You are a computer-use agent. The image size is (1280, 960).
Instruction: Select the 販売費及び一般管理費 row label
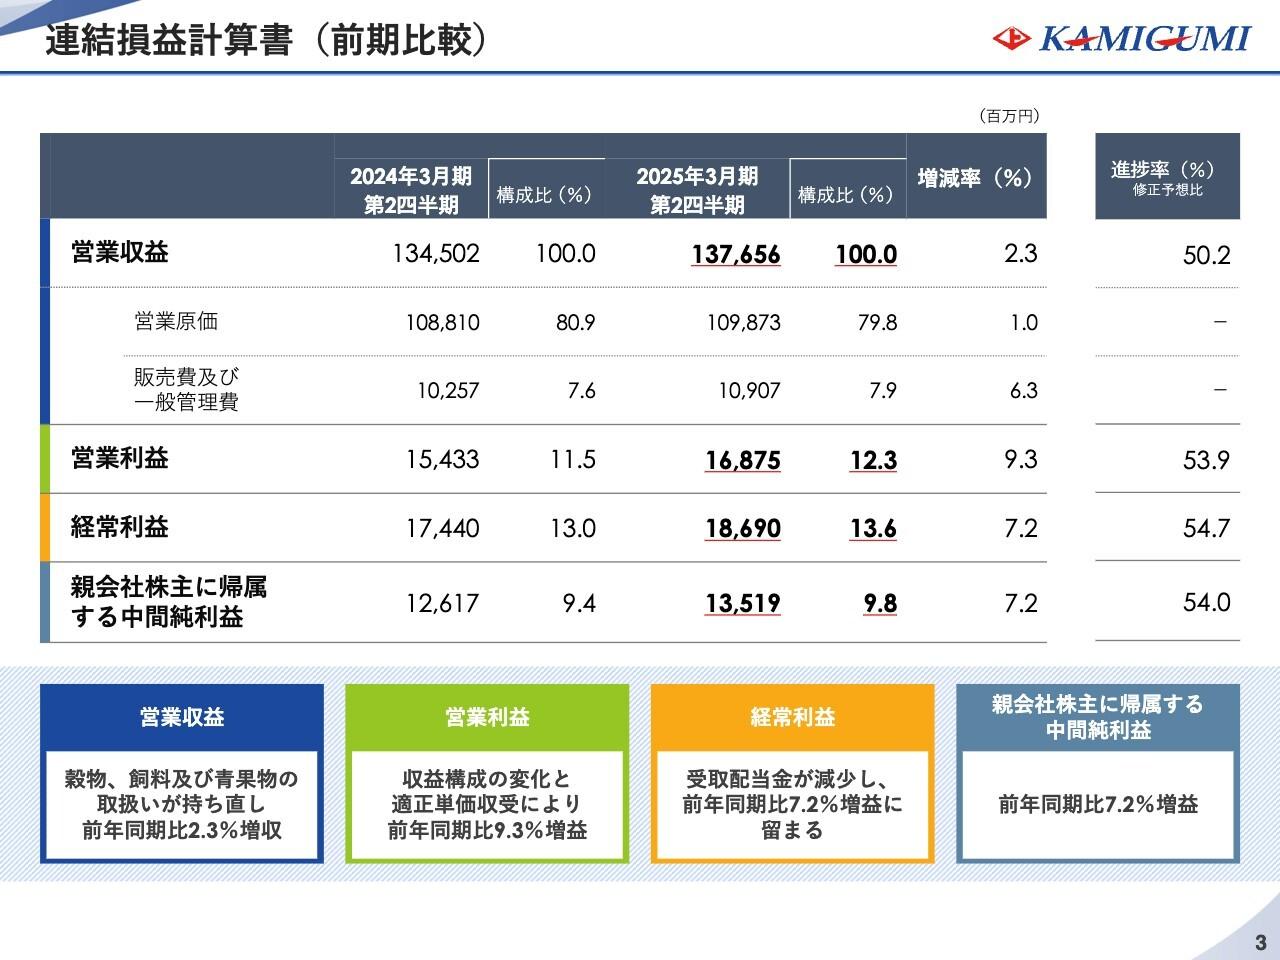tap(187, 390)
